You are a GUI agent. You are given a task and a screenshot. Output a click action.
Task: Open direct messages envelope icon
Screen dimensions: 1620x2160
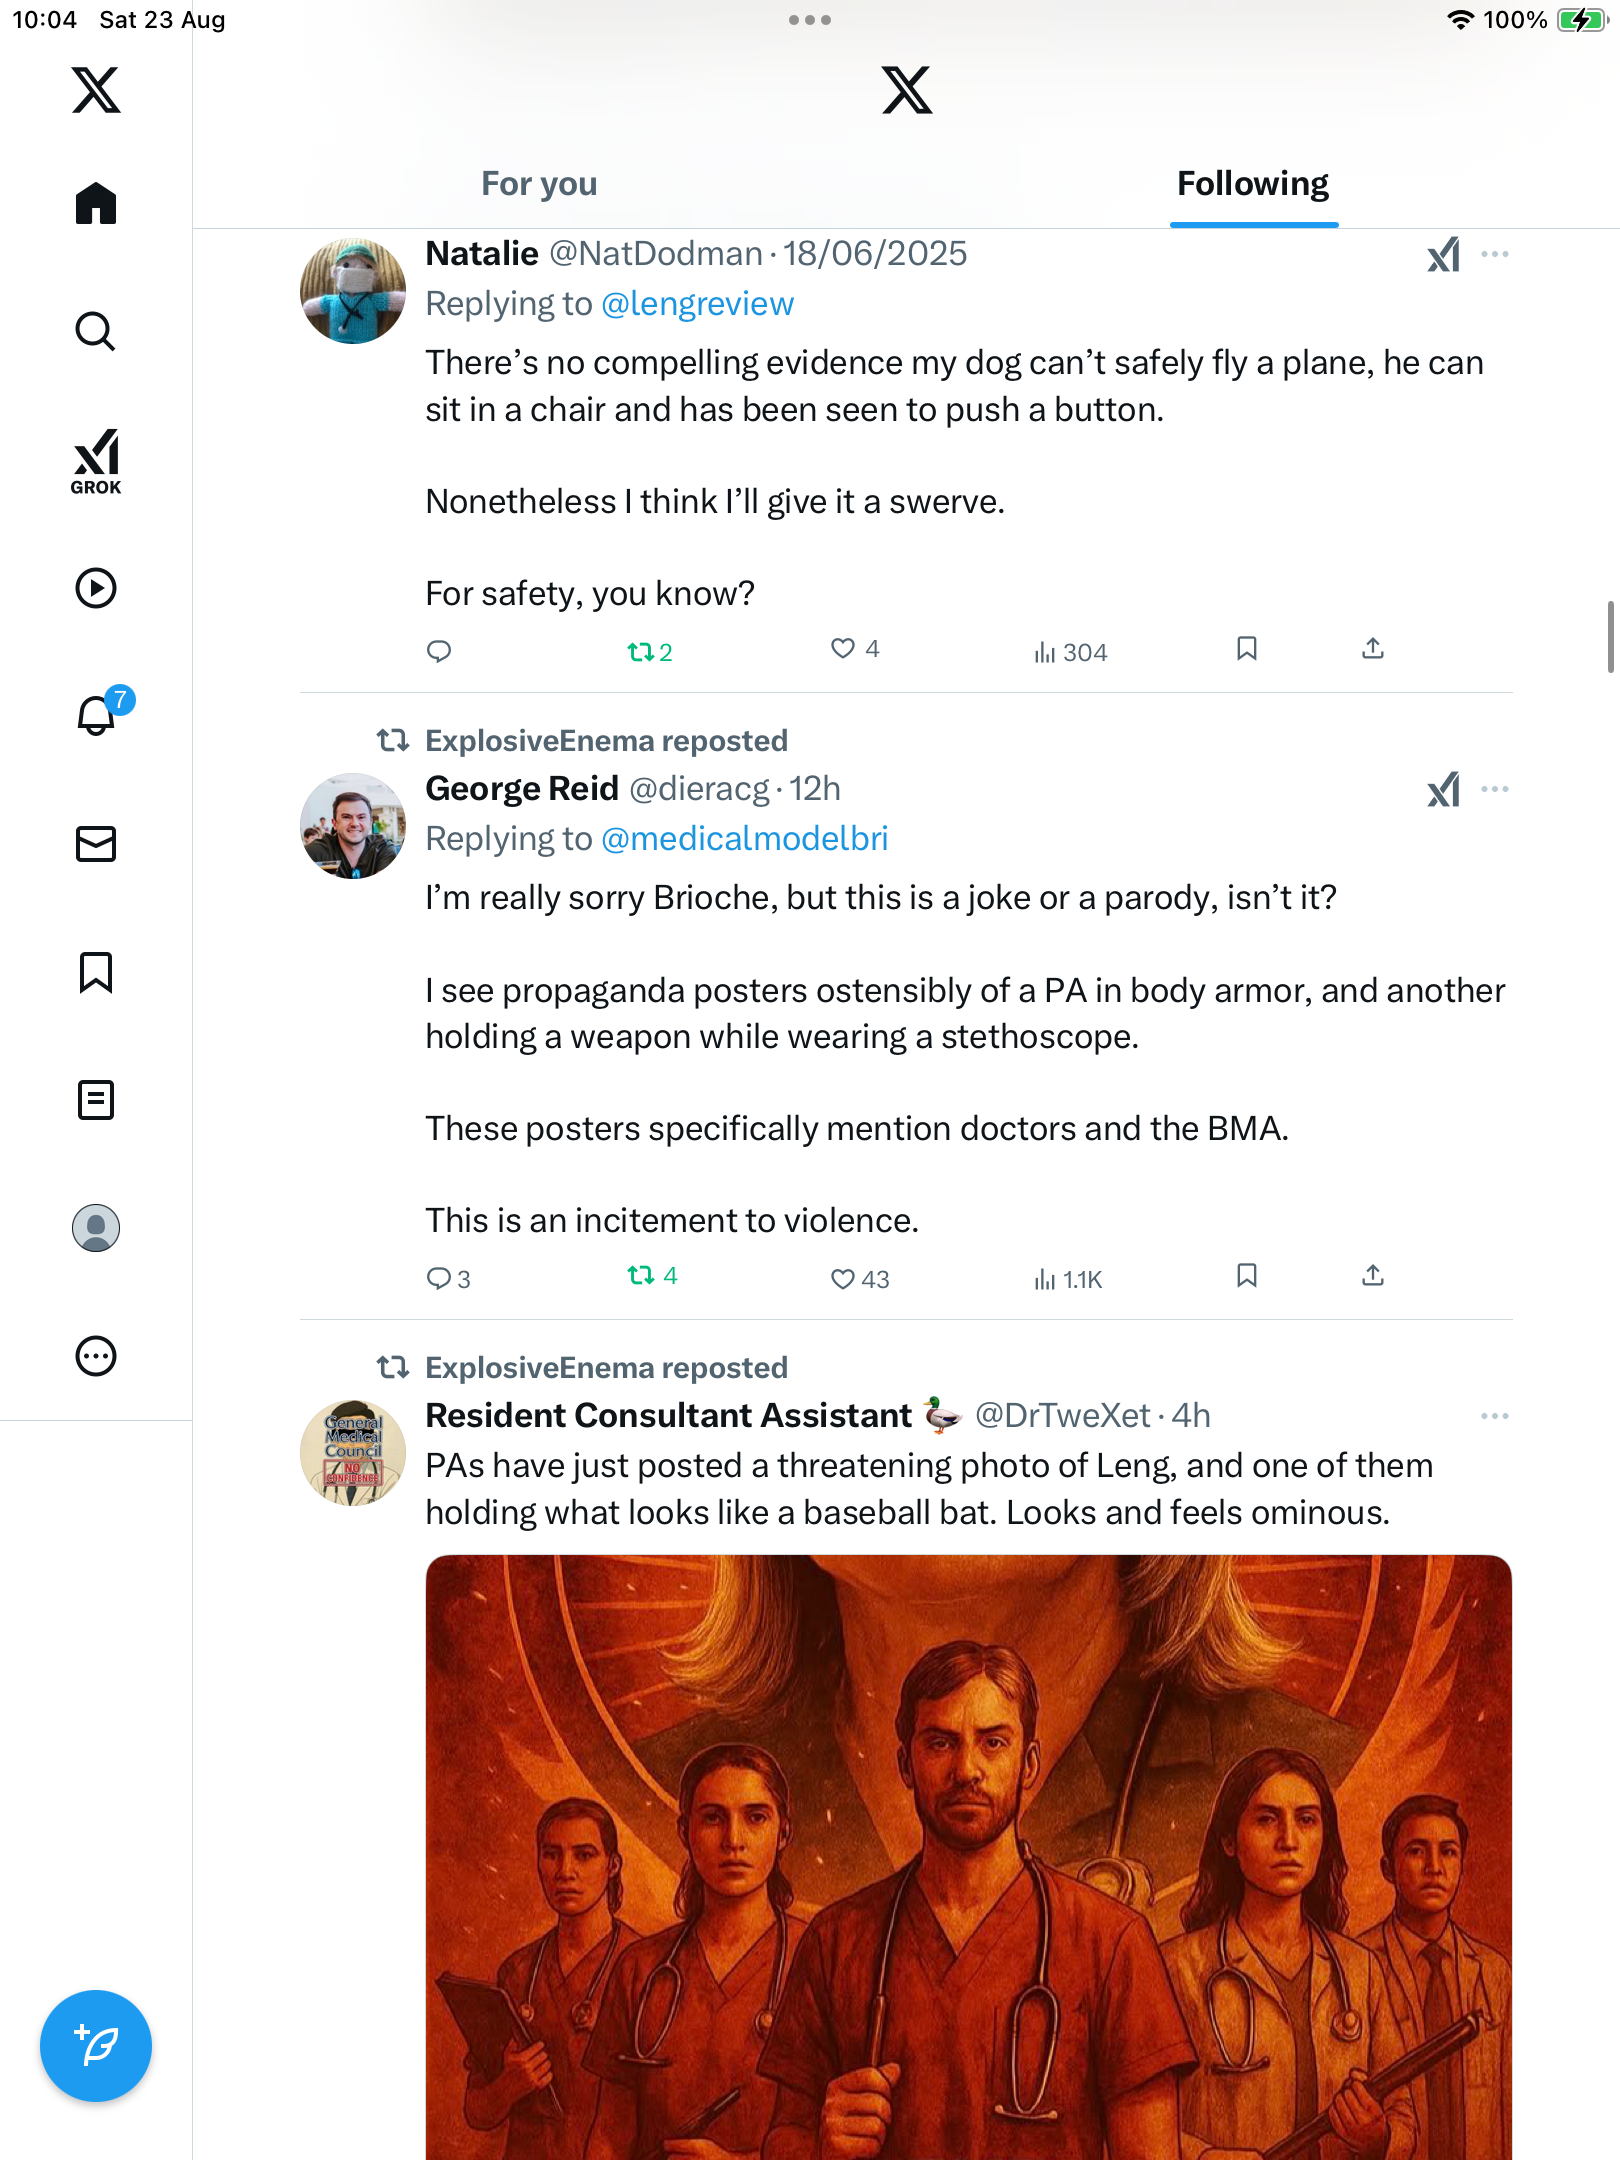point(96,844)
